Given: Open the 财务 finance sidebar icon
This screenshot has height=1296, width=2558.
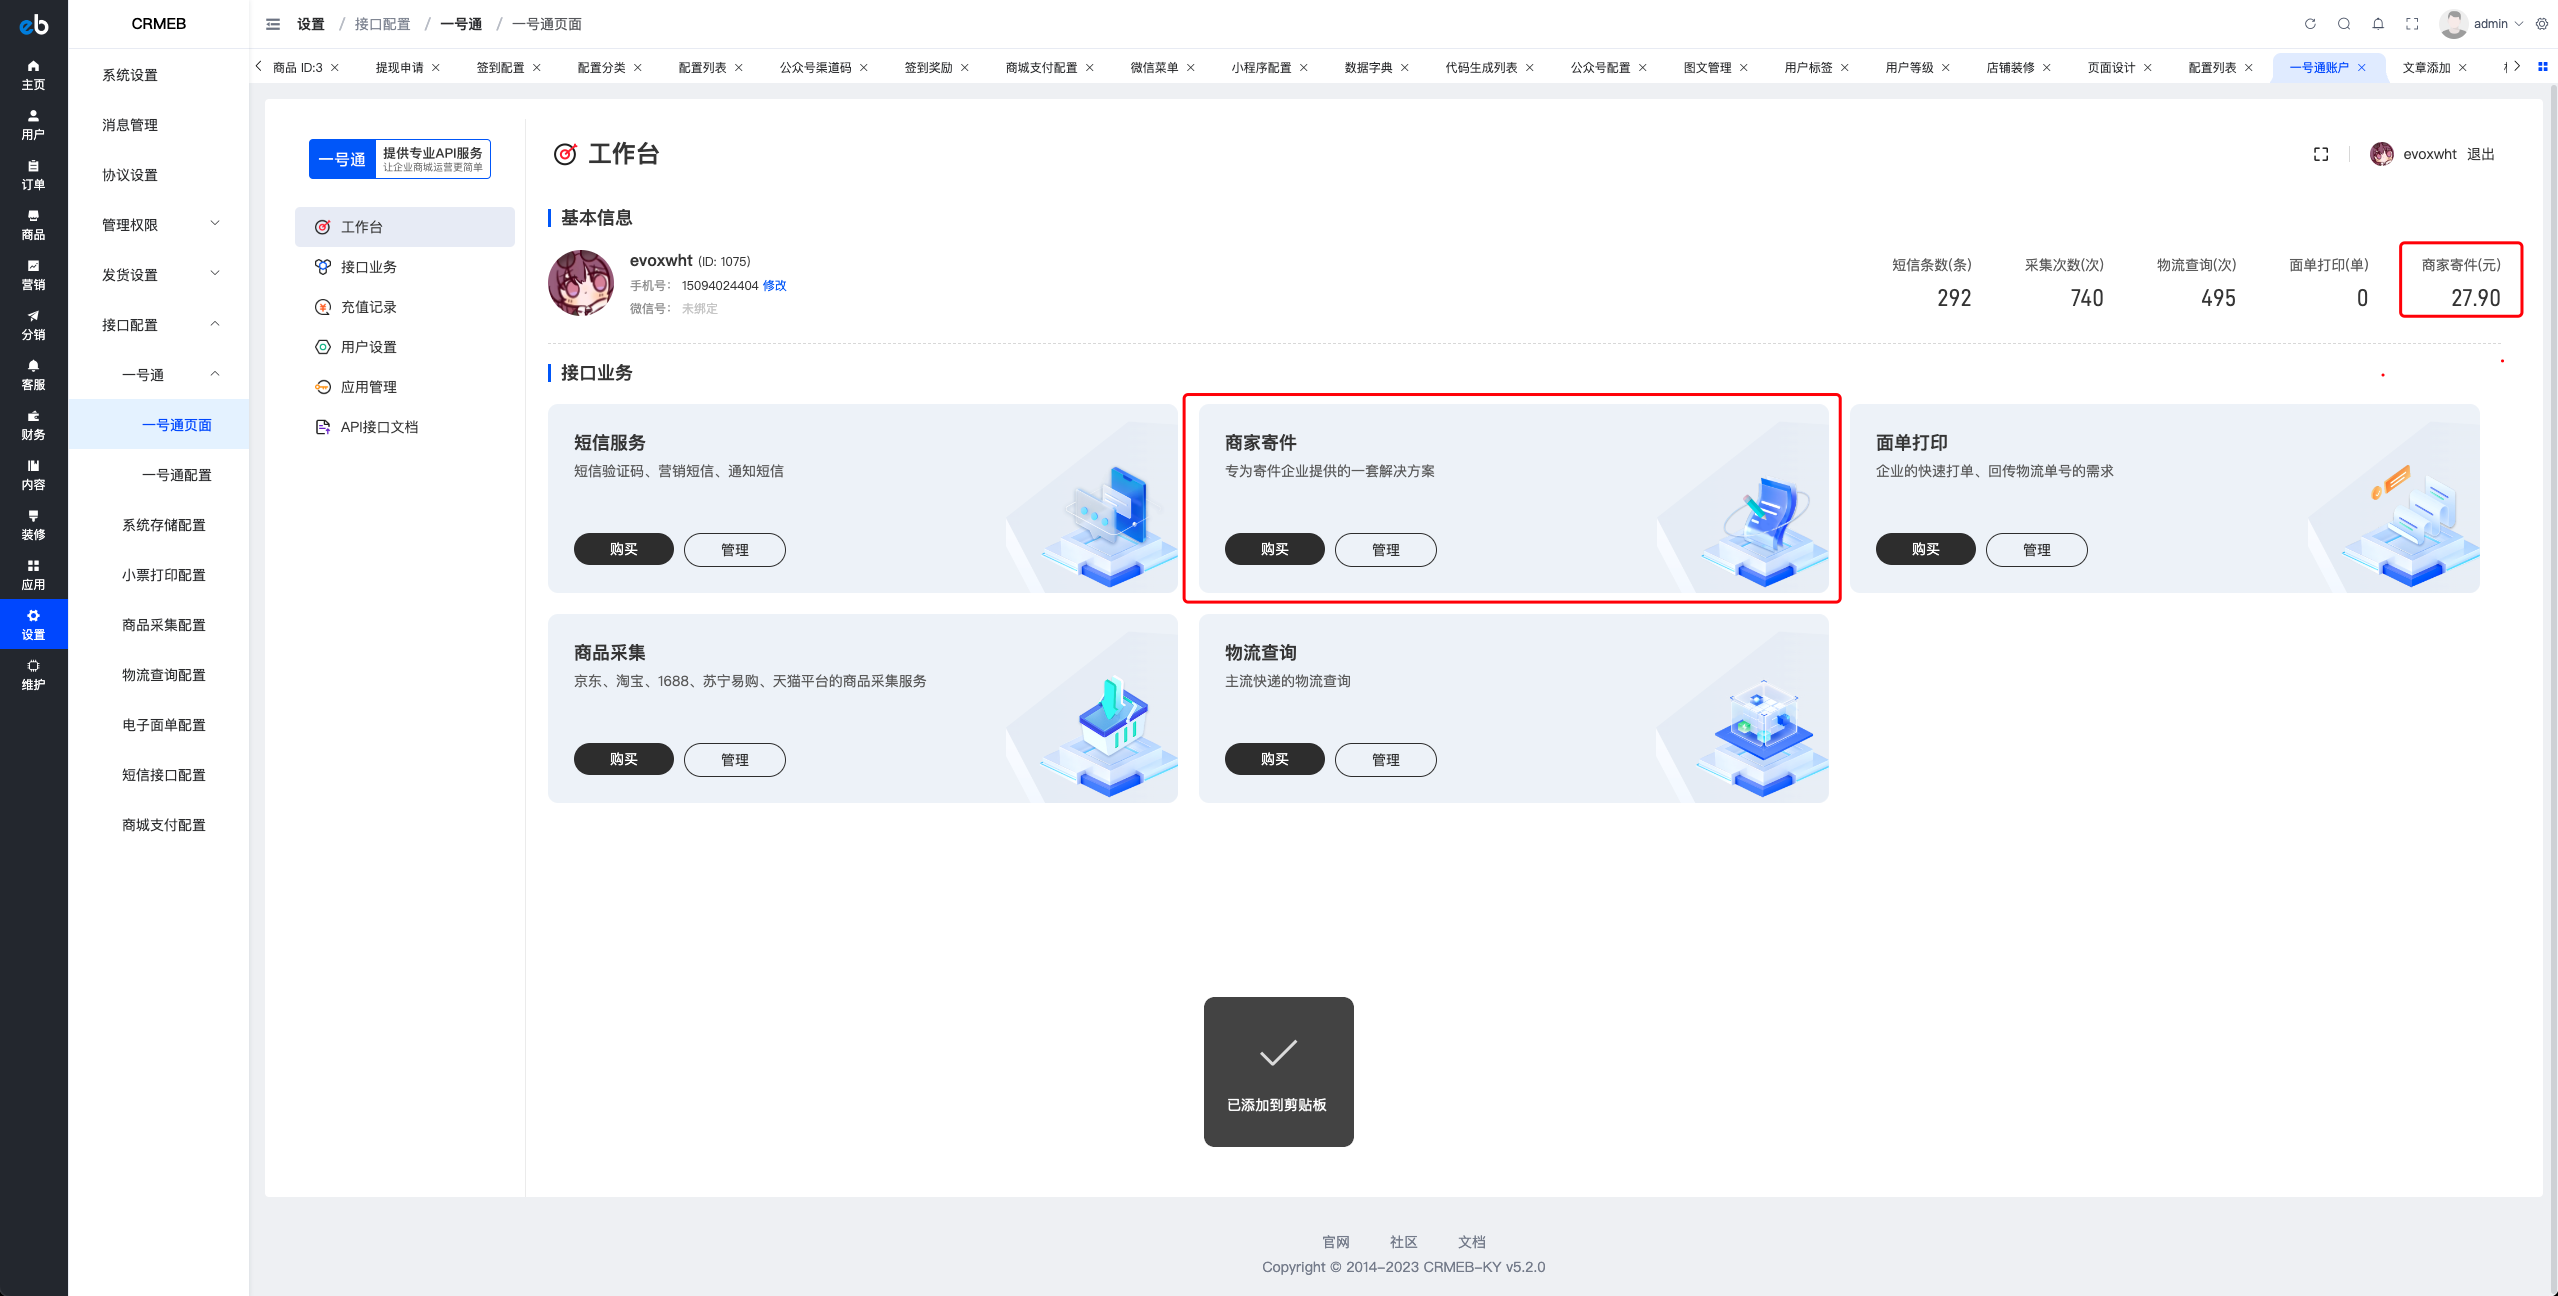Looking at the screenshot, I should (33, 425).
